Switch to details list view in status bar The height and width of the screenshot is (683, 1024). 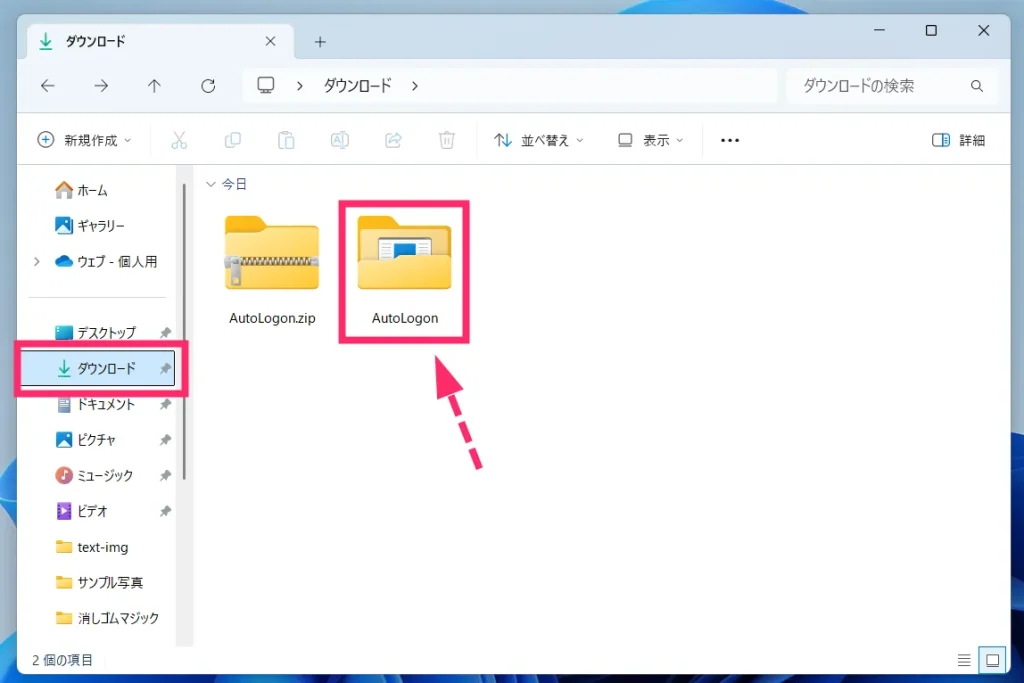click(x=964, y=660)
